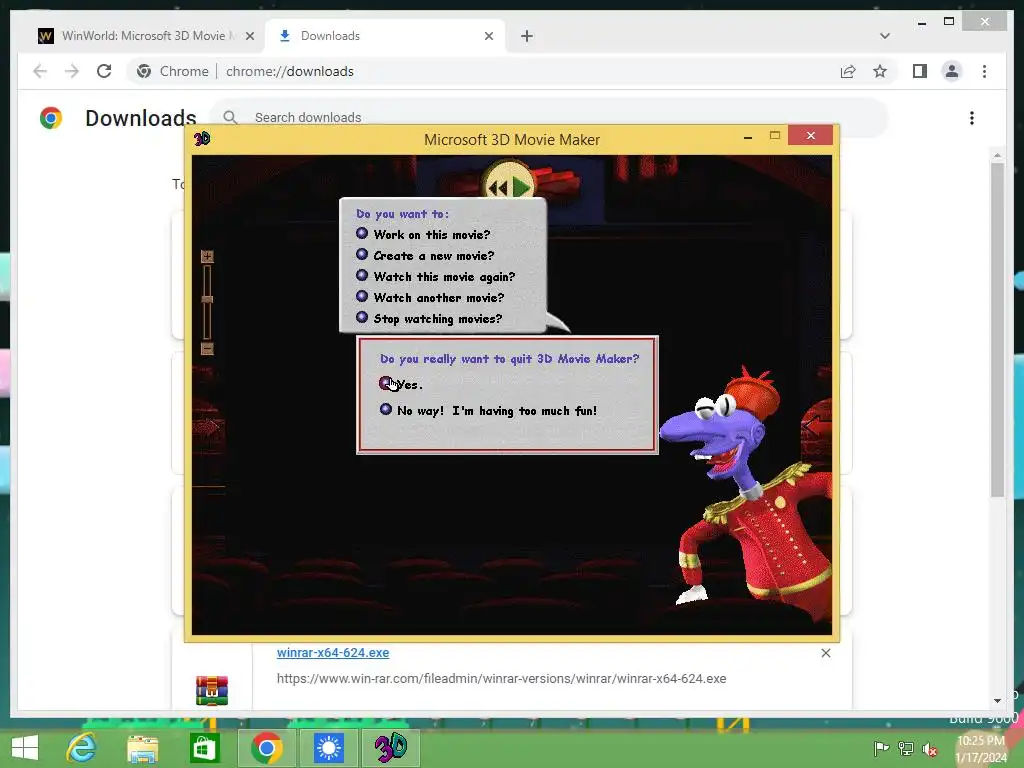Image resolution: width=1024 pixels, height=768 pixels.
Task: Choose 'Stop watching movies?' option
Action: point(429,318)
